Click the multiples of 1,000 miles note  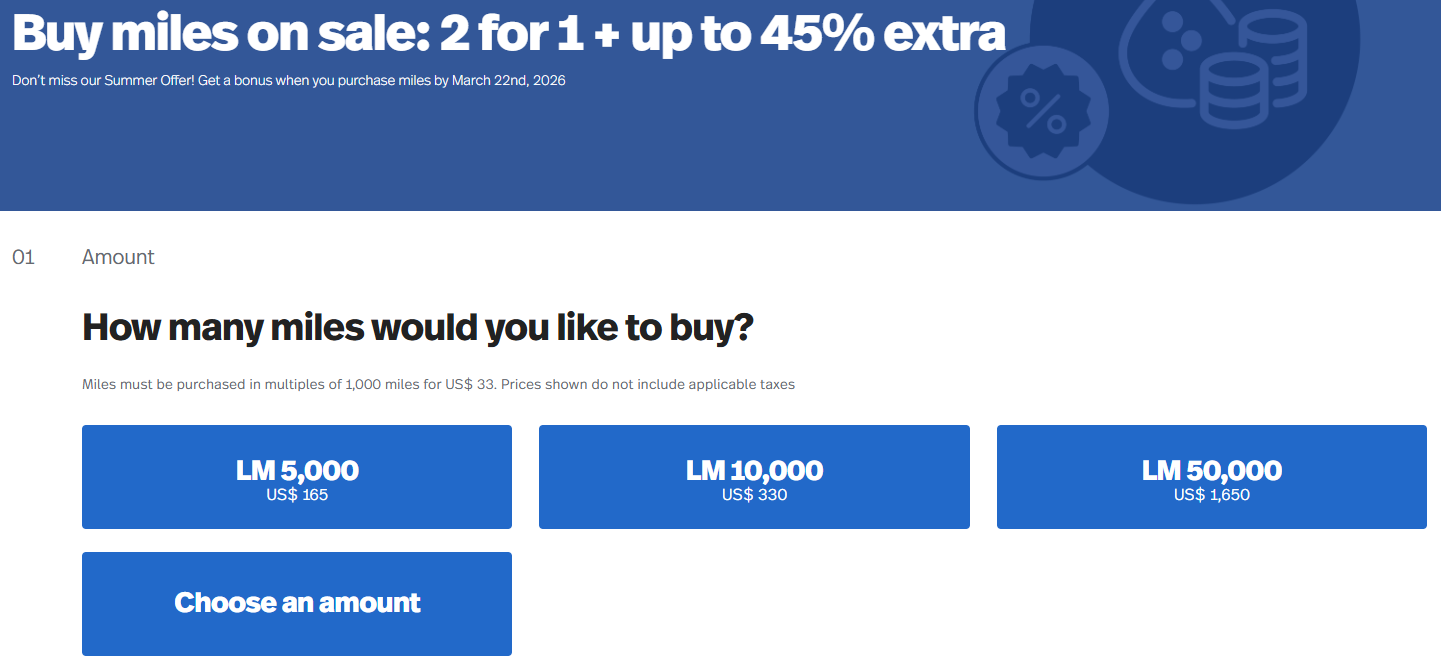click(438, 384)
